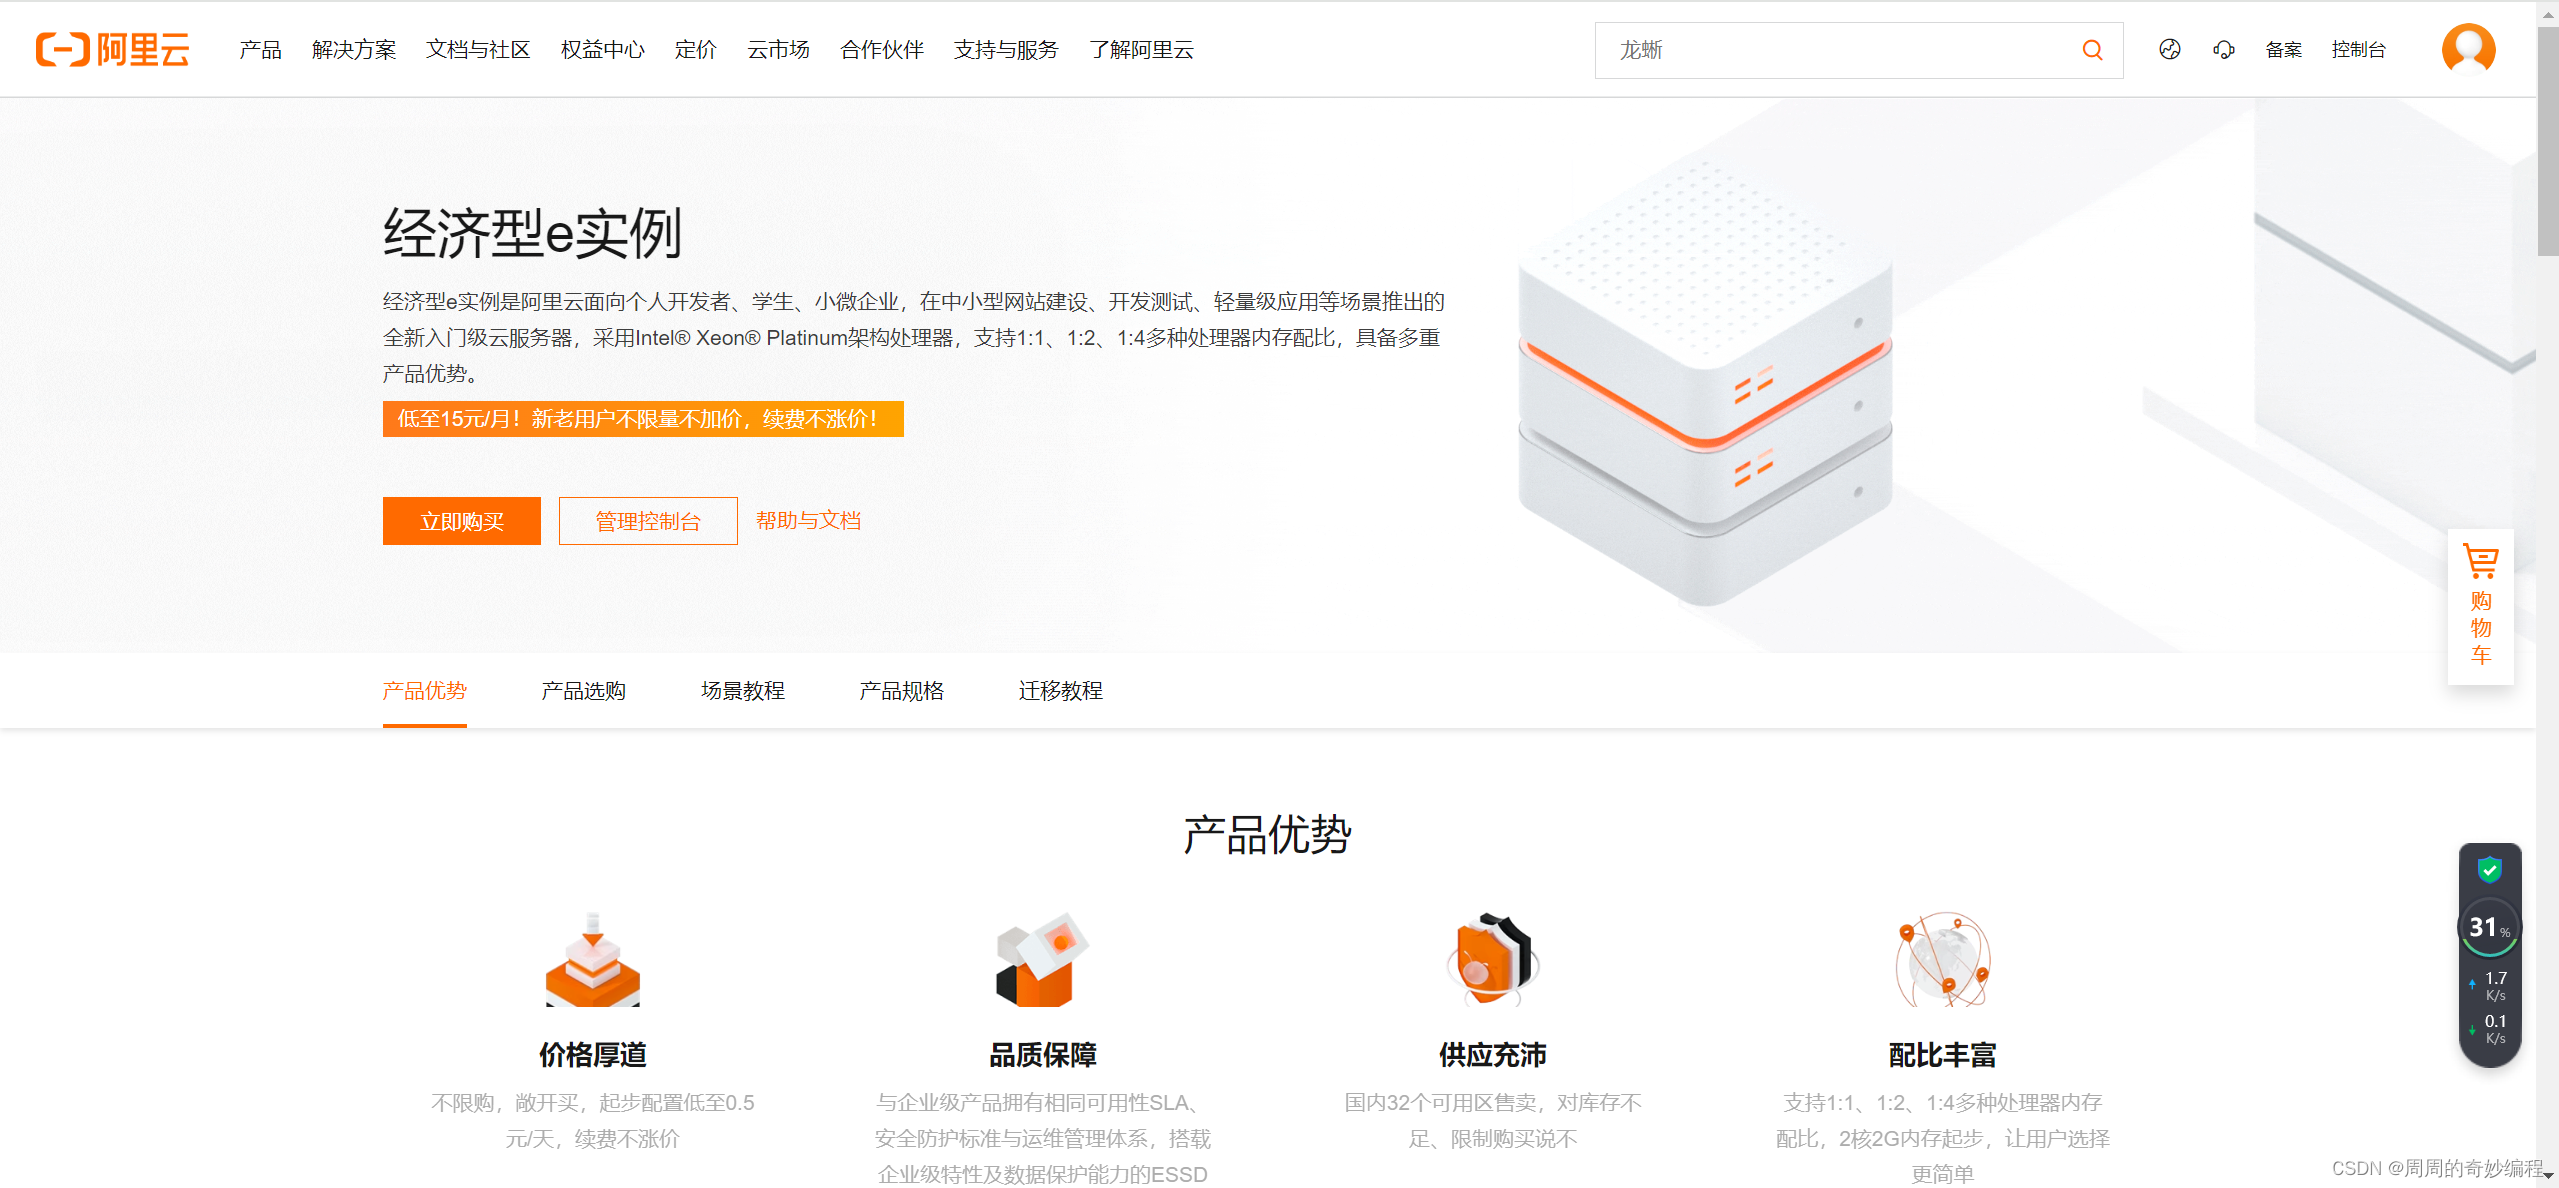The image size is (2559, 1188).
Task: Click the vertical page scrollbar thumb
Action: click(x=2547, y=140)
